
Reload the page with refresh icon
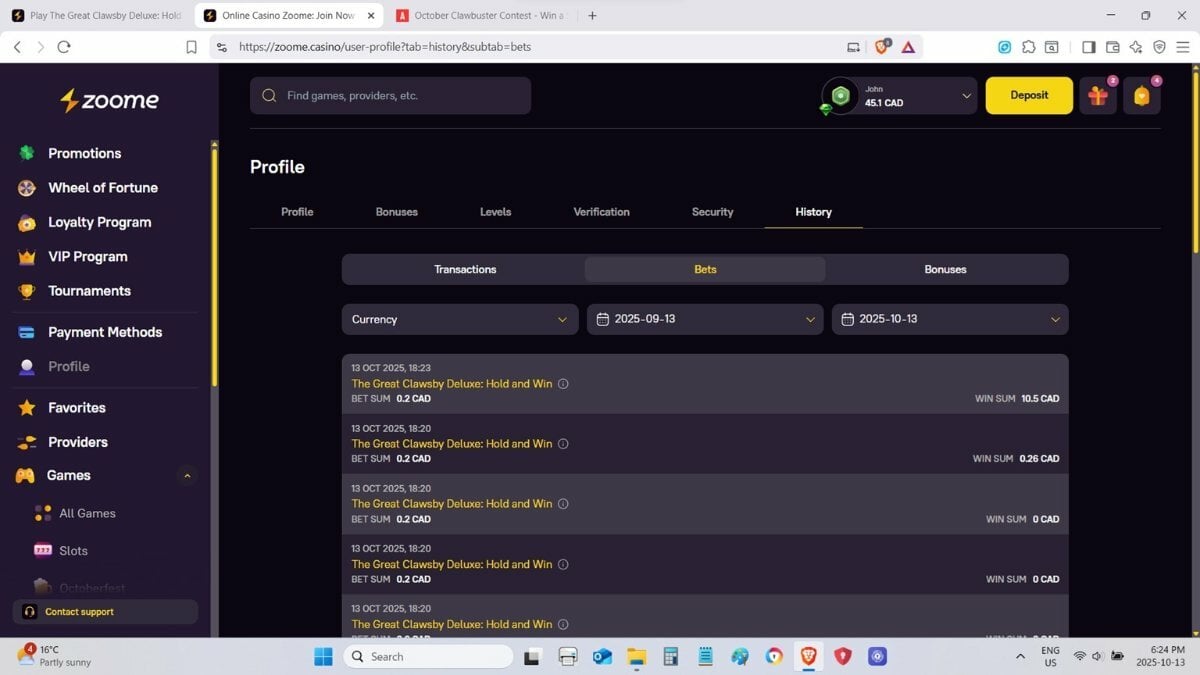(x=64, y=47)
